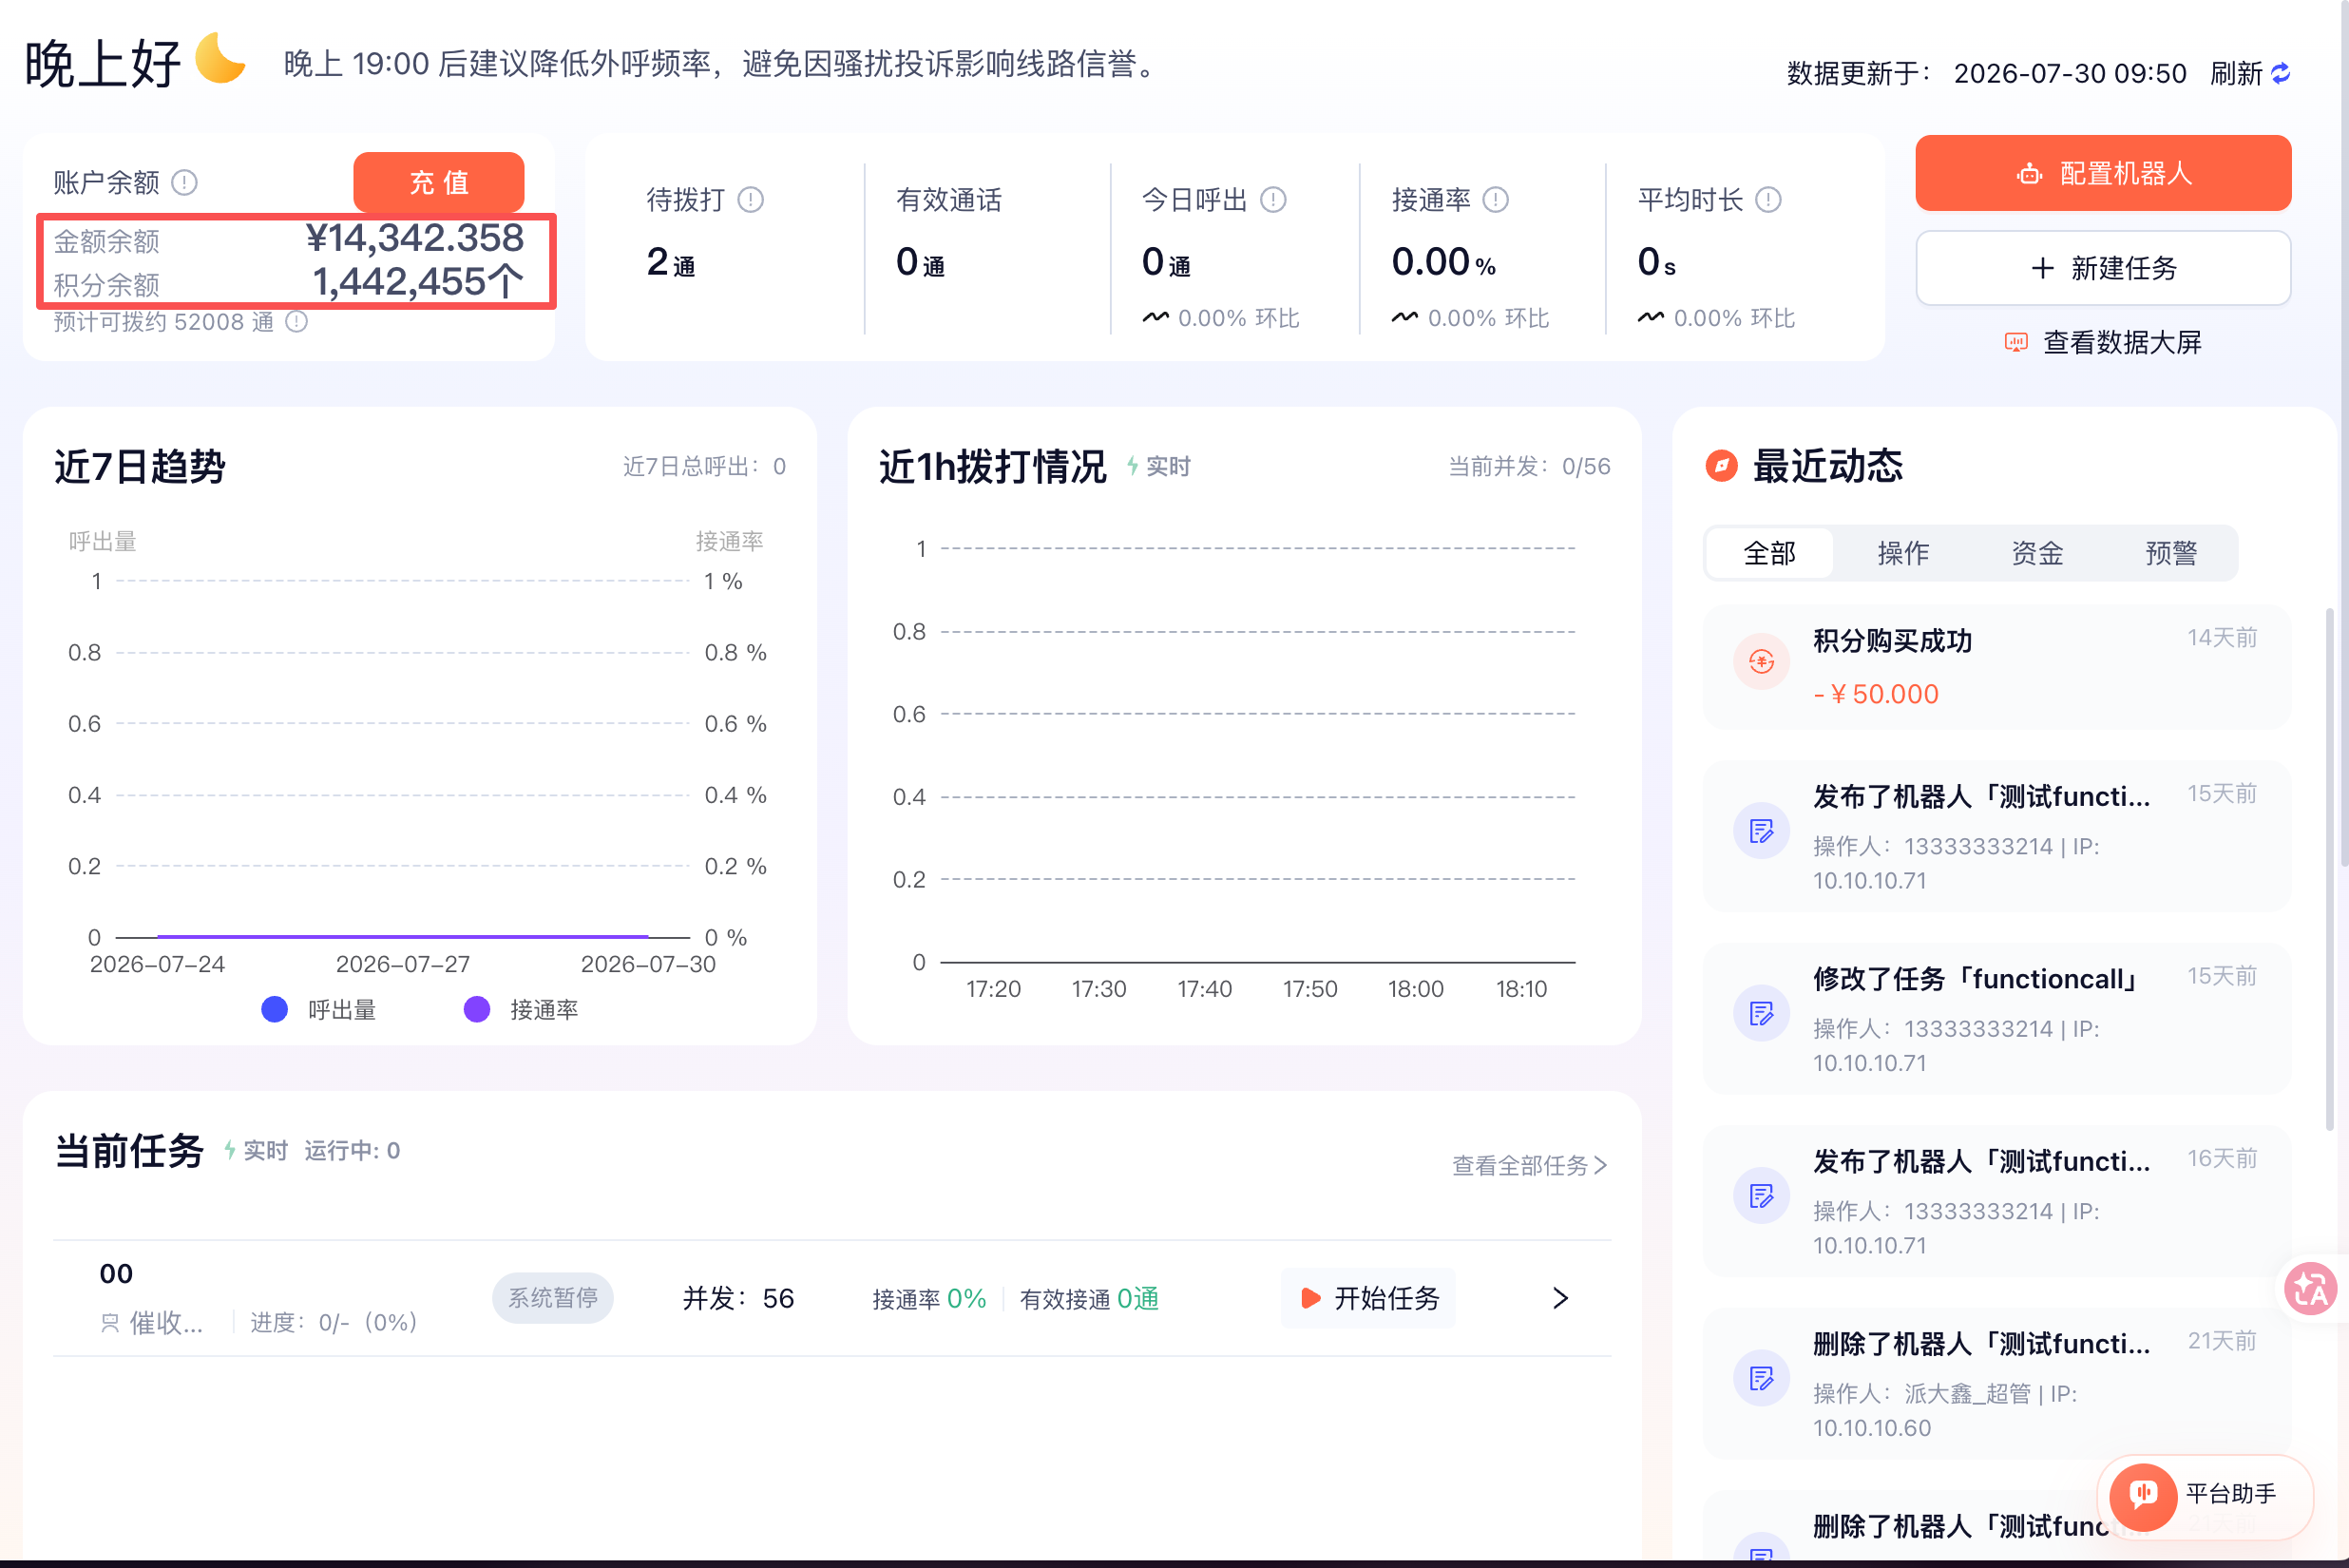Click the coin icon on 积分购买成功 entry
2349x1568 pixels.
(x=1761, y=661)
